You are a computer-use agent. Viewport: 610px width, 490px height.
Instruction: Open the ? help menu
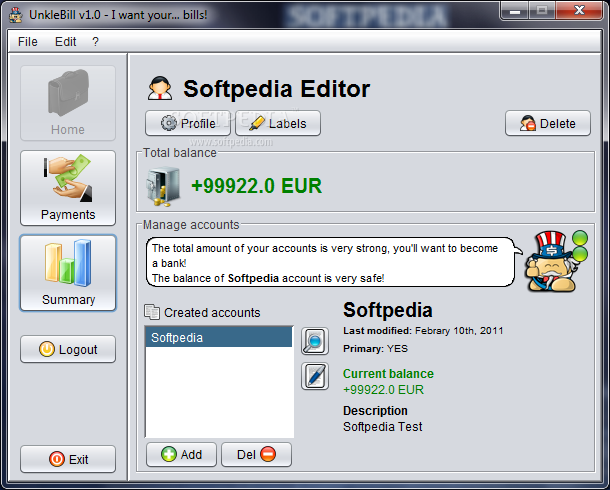tap(95, 42)
